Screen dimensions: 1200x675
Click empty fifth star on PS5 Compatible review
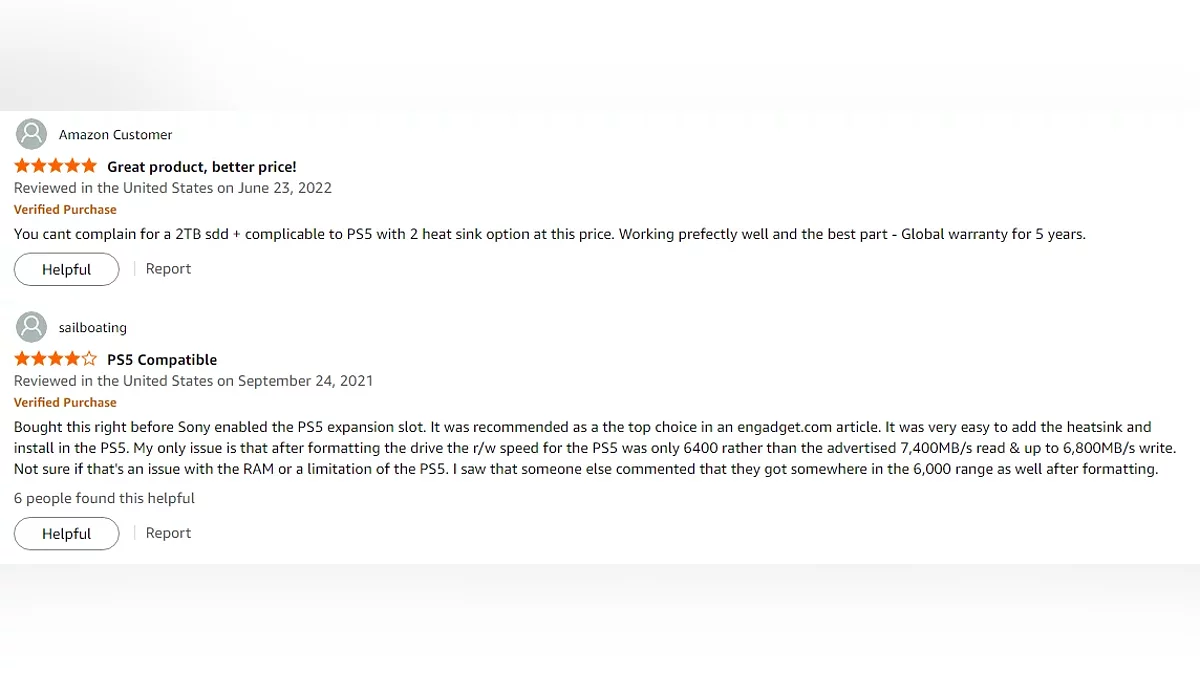(x=89, y=359)
